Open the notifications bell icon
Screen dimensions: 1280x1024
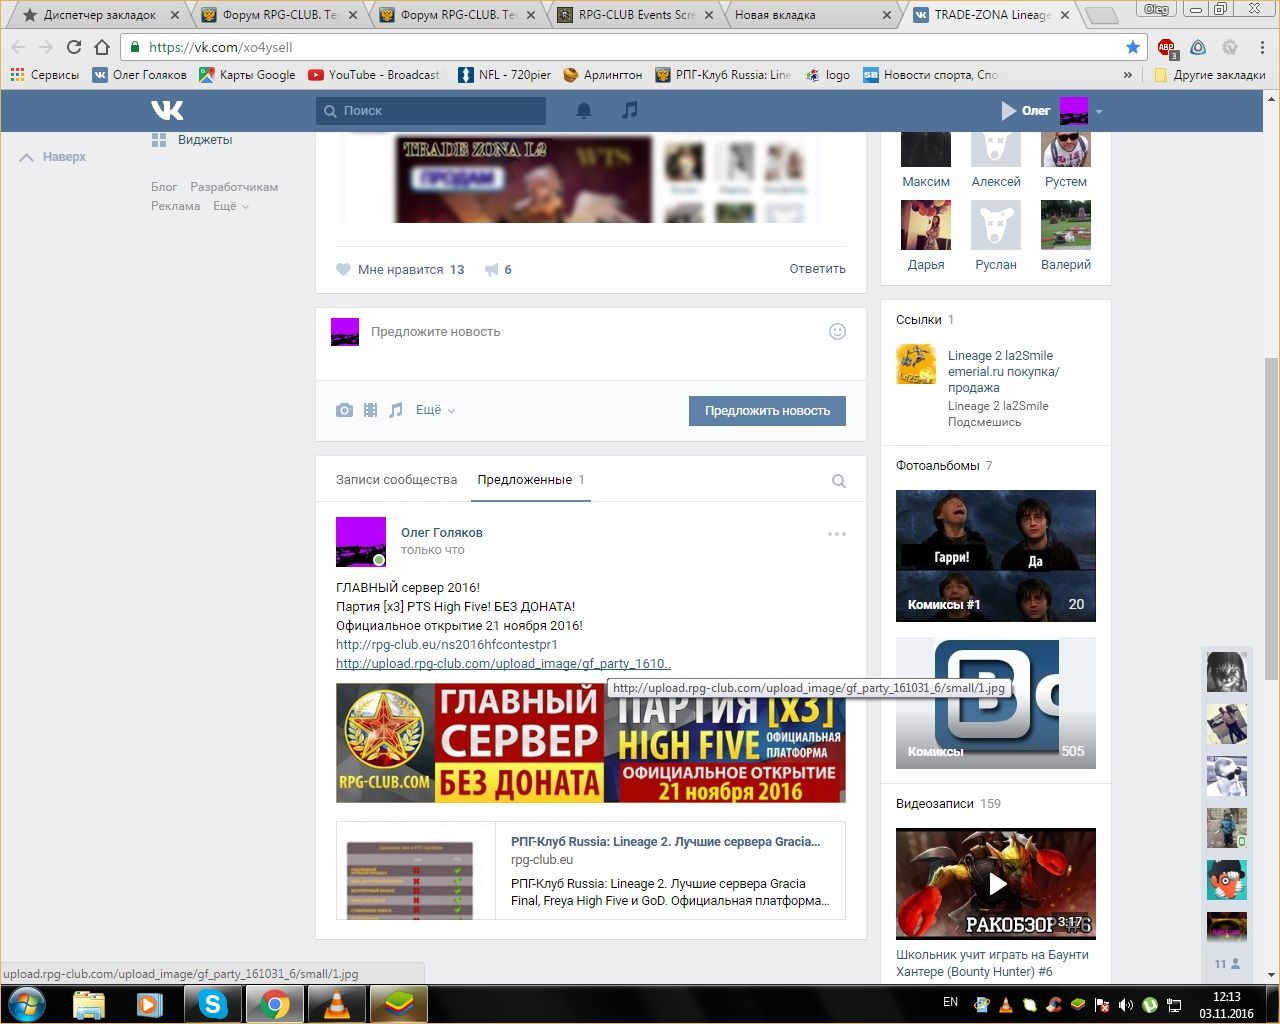coord(584,110)
